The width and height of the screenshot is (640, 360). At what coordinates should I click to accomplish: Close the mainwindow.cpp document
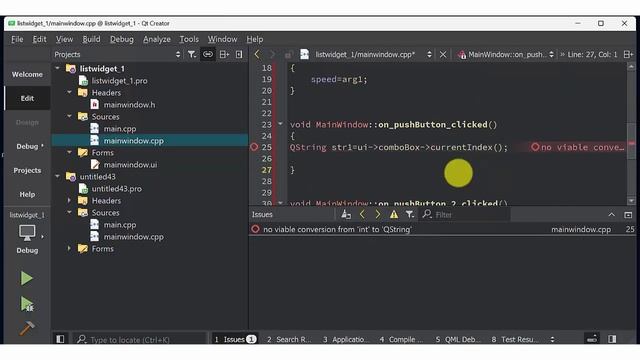click(443, 54)
